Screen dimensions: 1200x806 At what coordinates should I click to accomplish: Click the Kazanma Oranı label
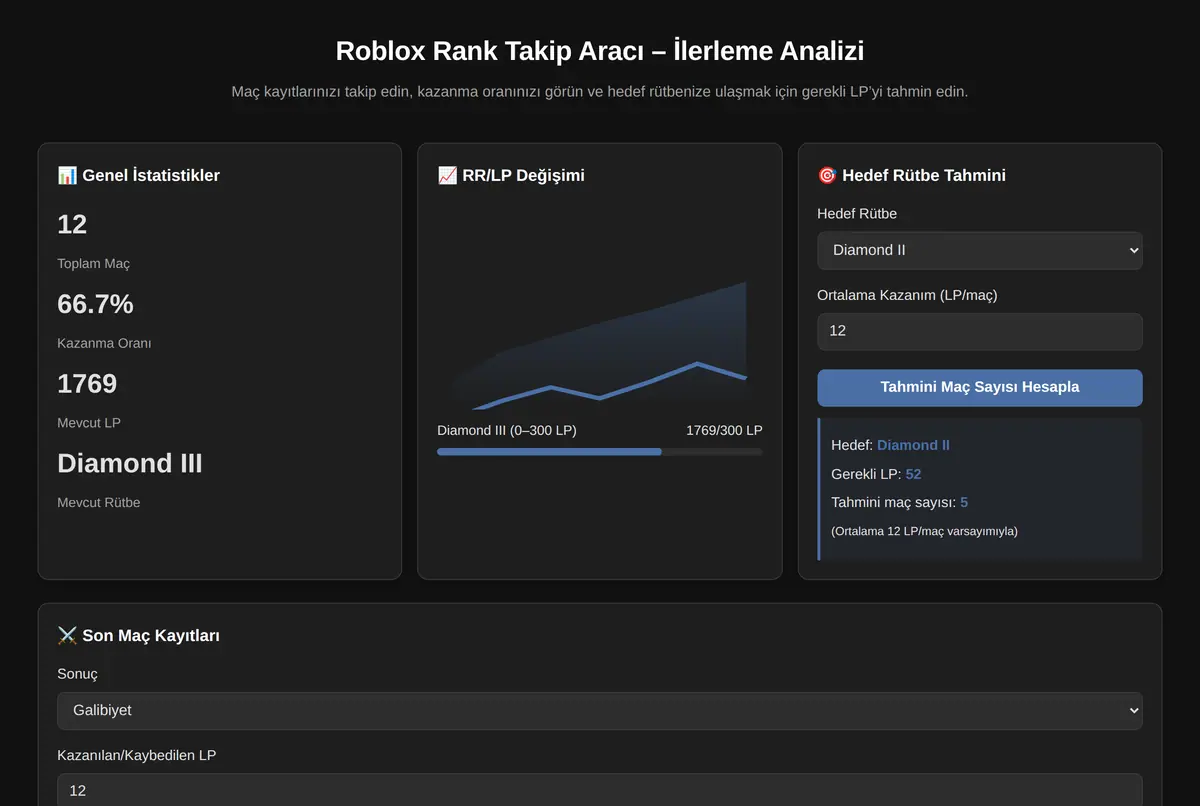pos(104,343)
